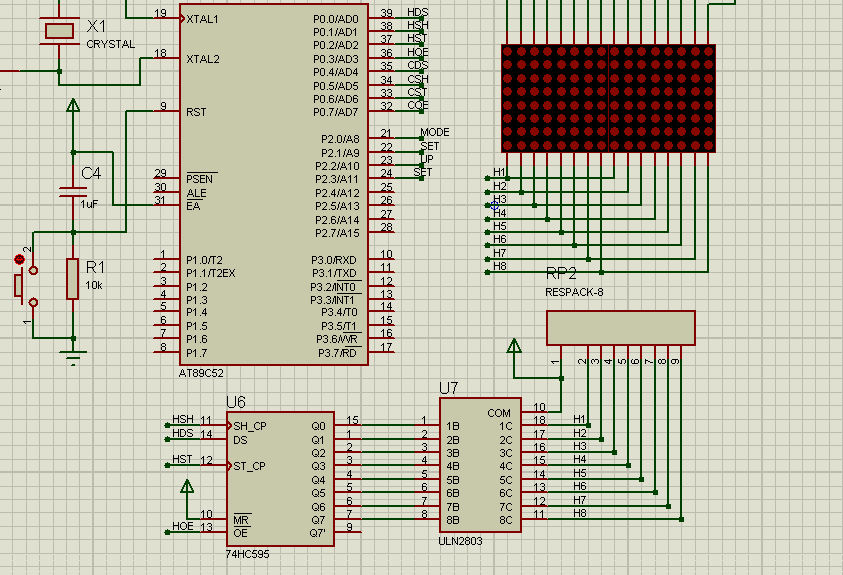The width and height of the screenshot is (843, 575).
Task: Click the X1 reference label
Action: 96,26
